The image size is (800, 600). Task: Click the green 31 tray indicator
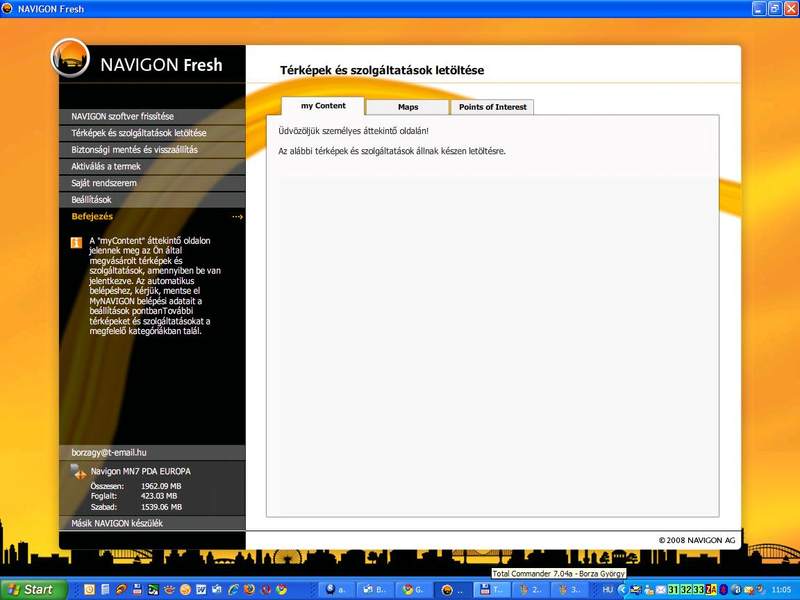click(x=673, y=590)
